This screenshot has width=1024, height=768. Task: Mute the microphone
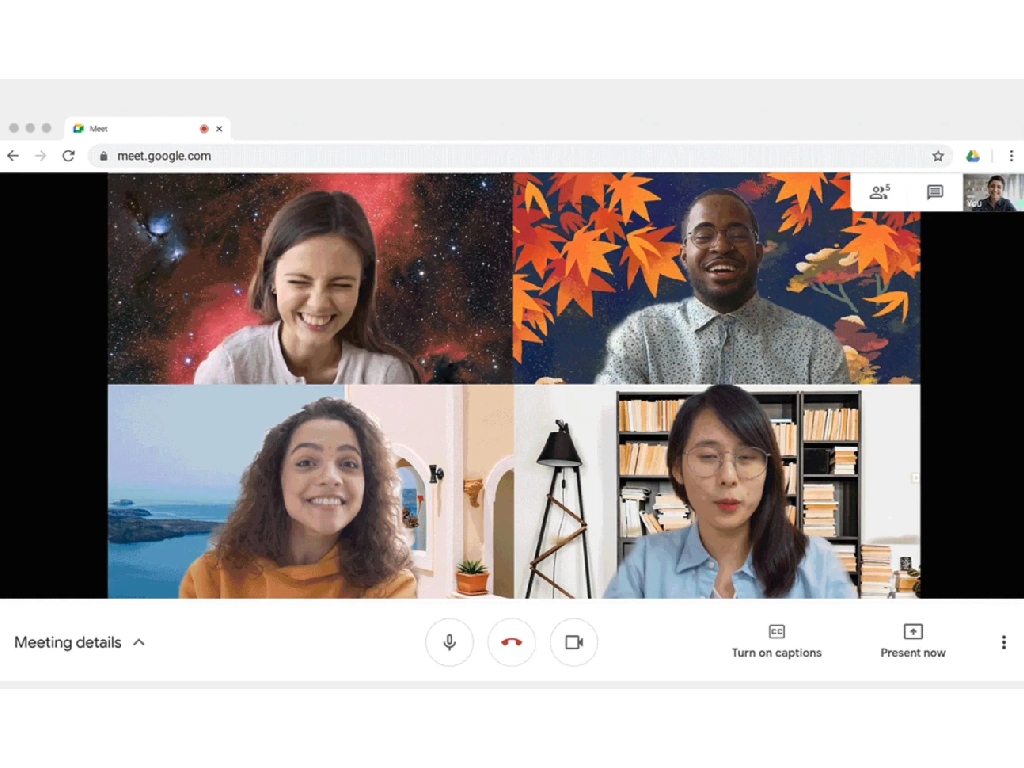pos(449,642)
